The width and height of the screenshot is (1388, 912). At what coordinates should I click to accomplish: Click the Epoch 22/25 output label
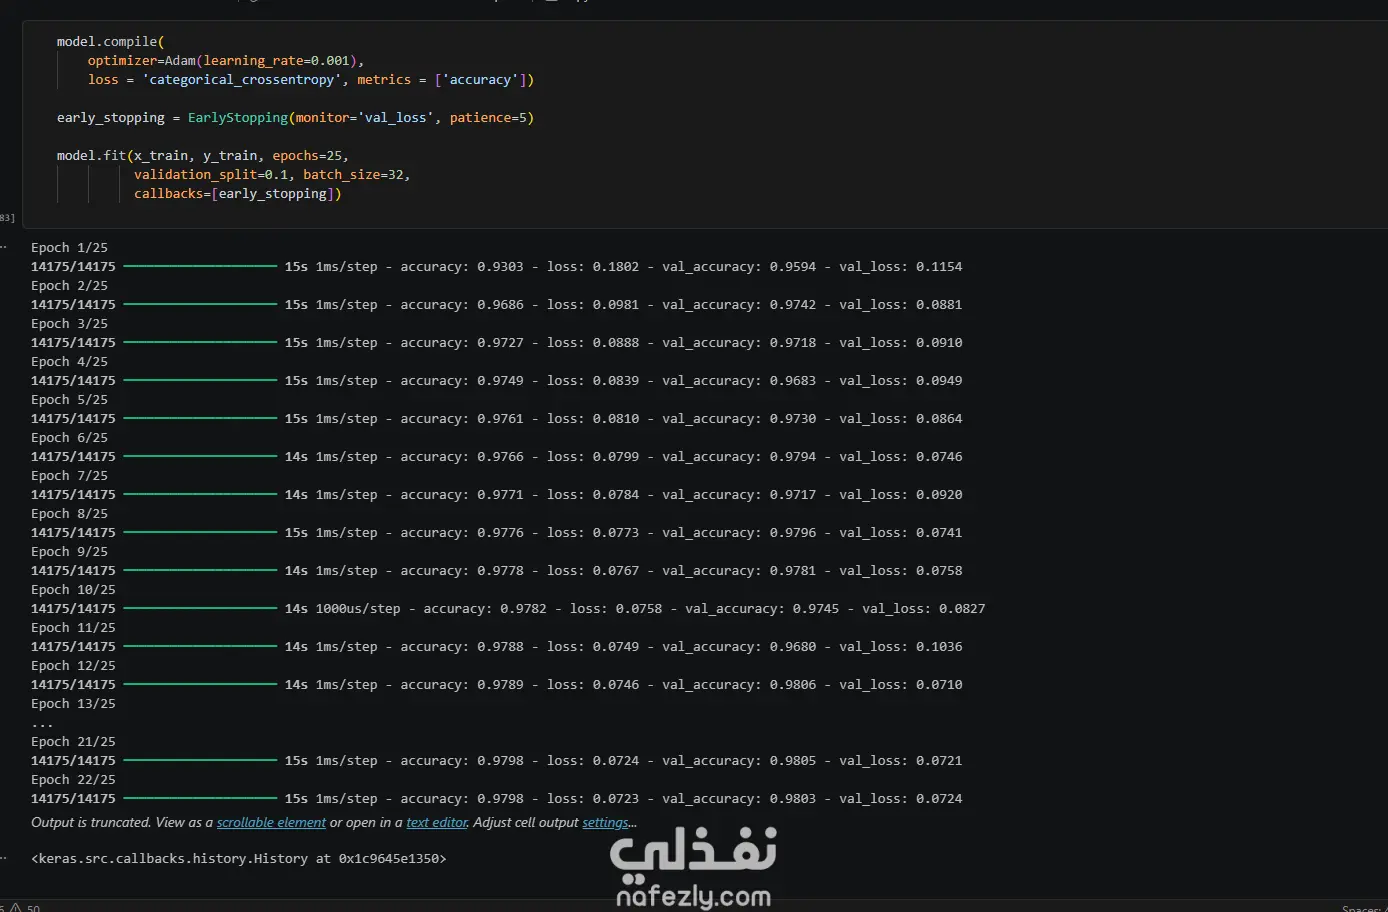73,779
